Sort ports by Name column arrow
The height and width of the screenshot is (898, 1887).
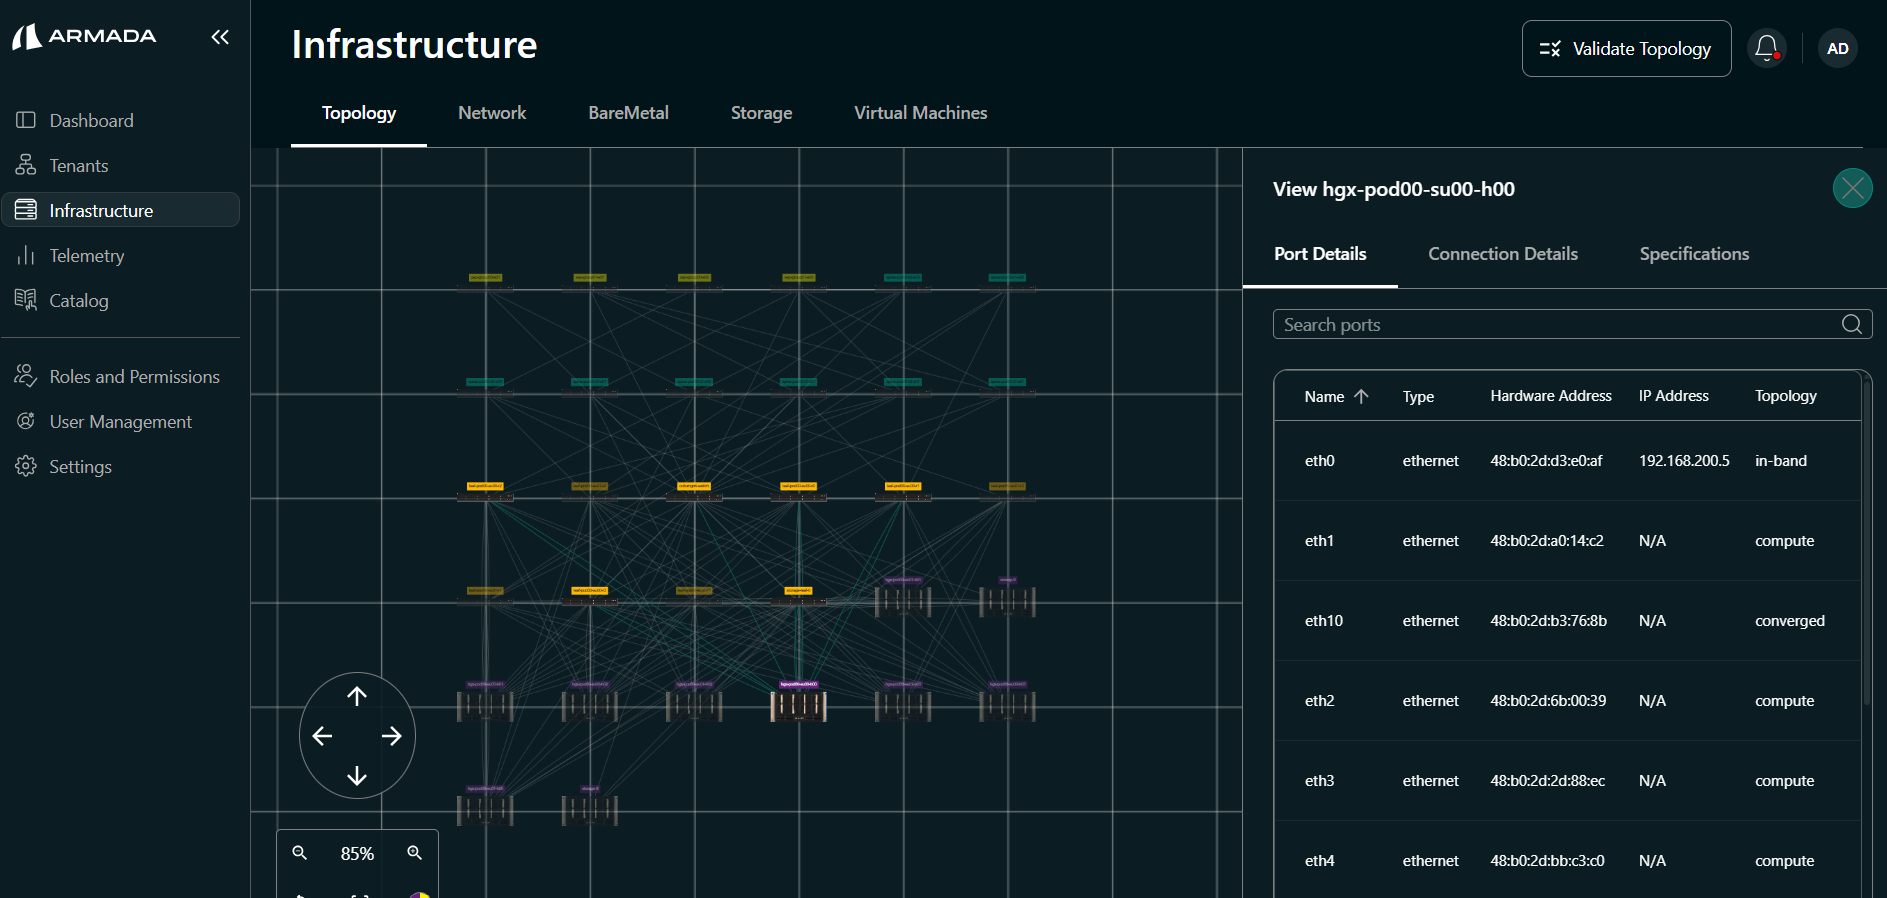pos(1361,396)
